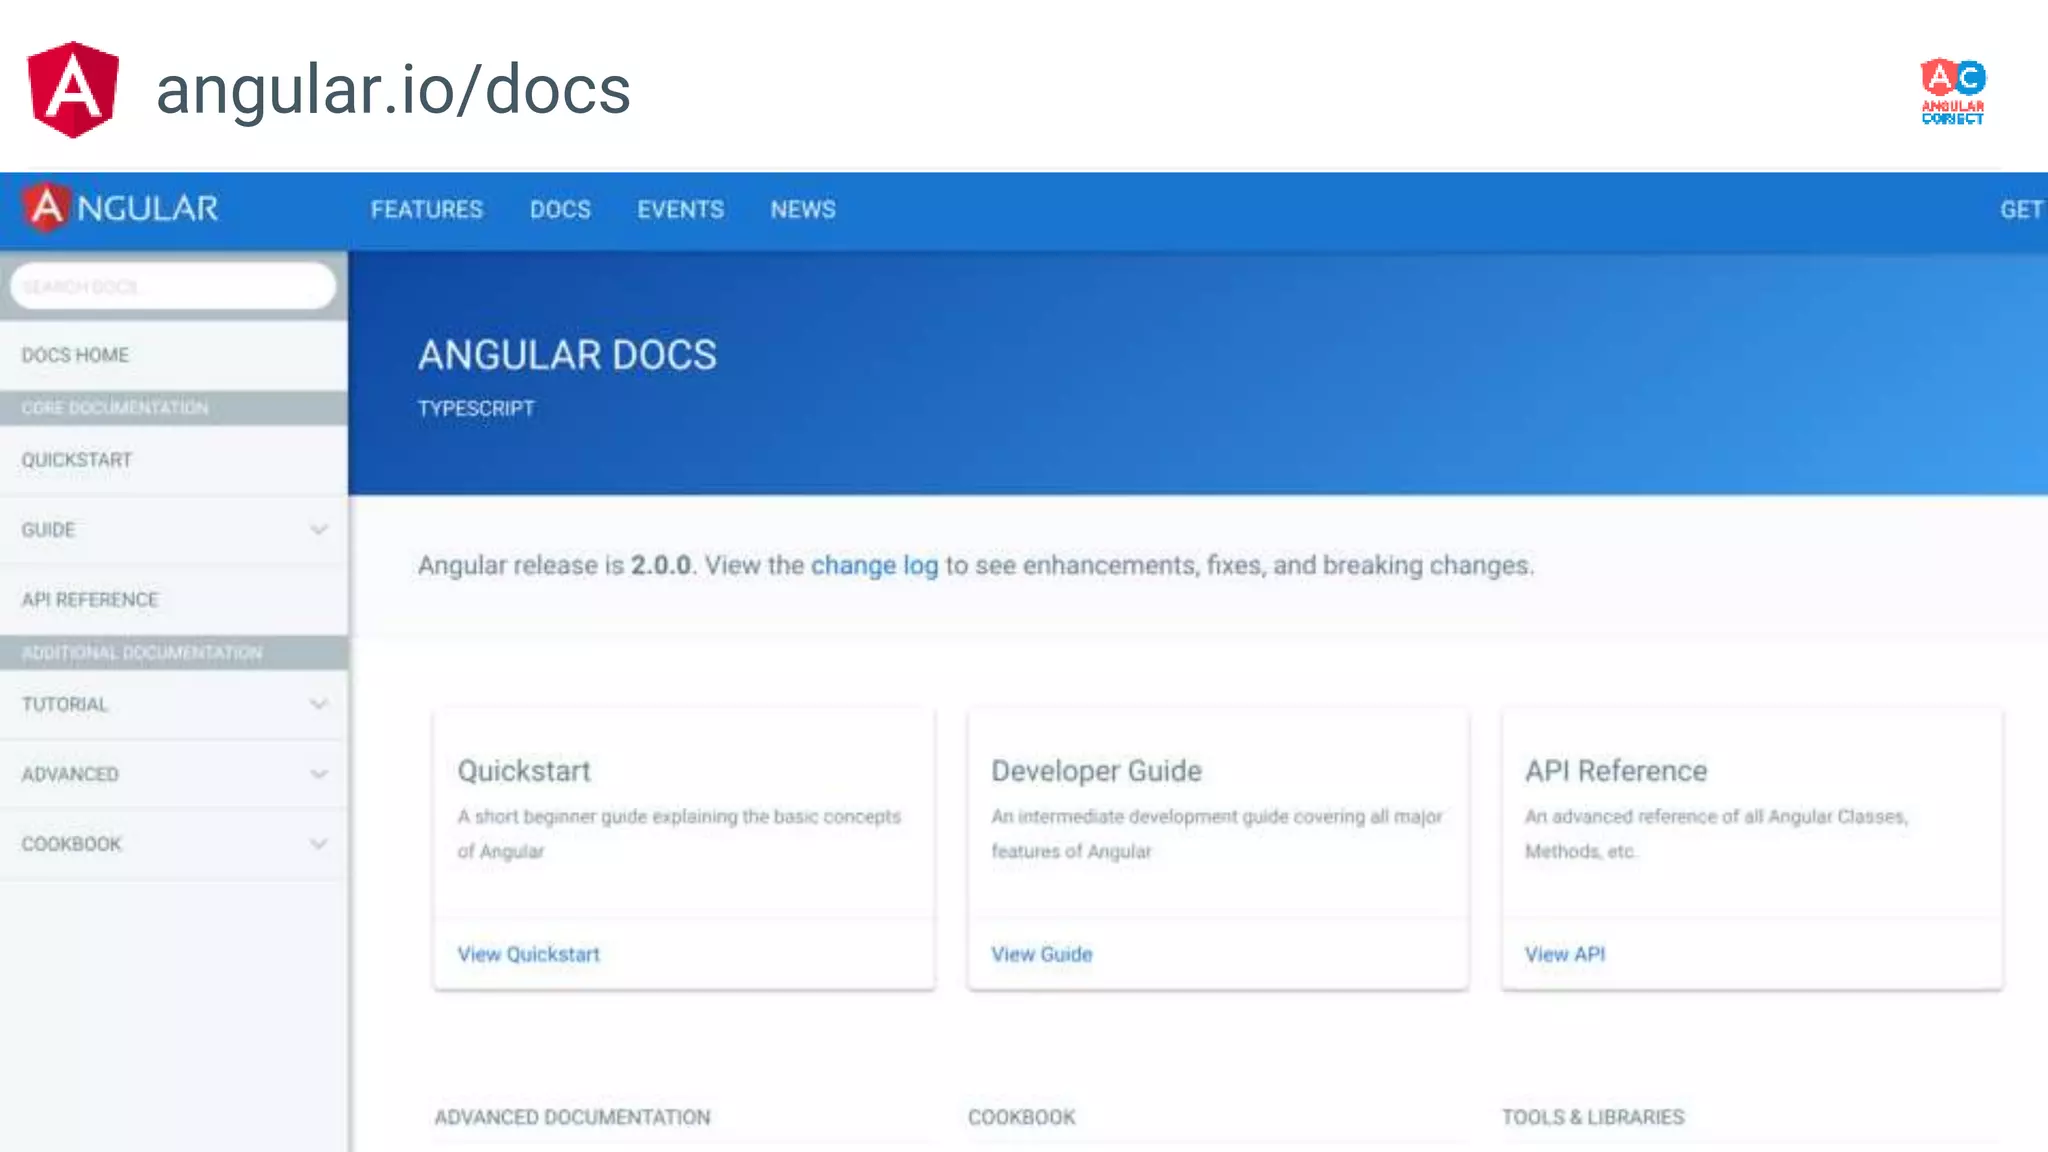The image size is (2048, 1152).
Task: Click the ANGULAR DOCS heading
Action: point(568,355)
